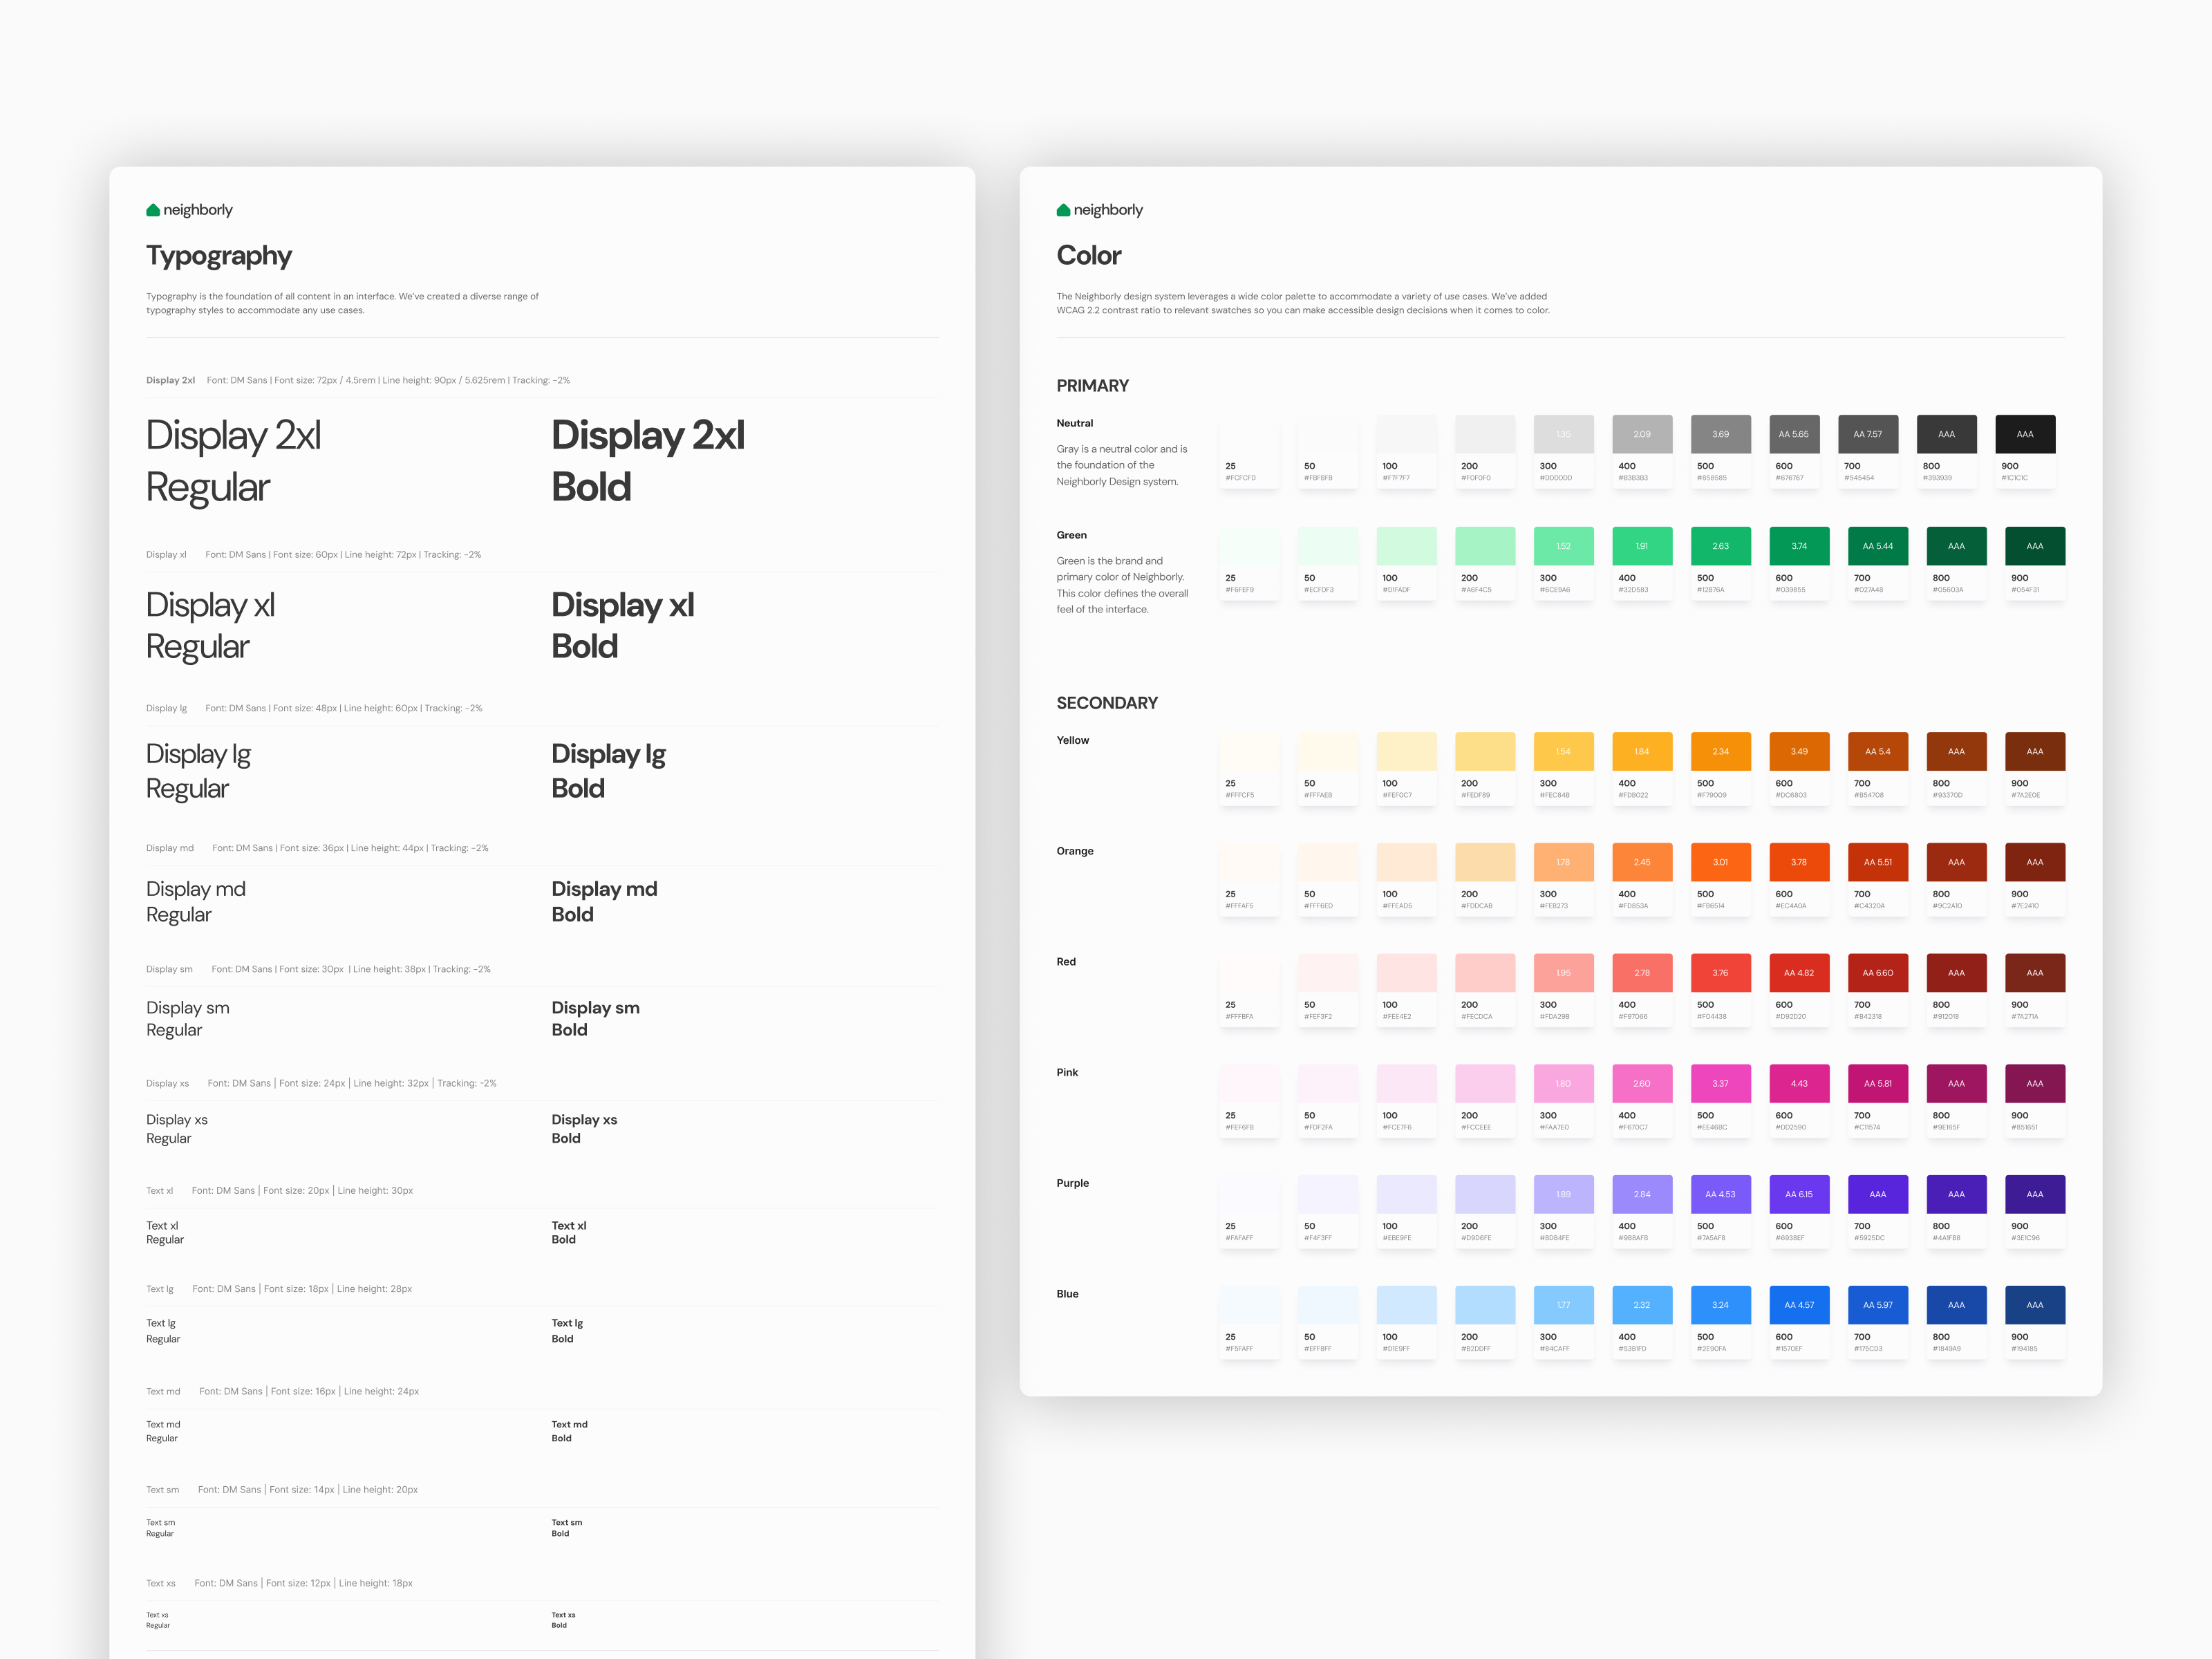Pick the Pink 500 swatch
This screenshot has height=1659, width=2212.
tap(1720, 1083)
